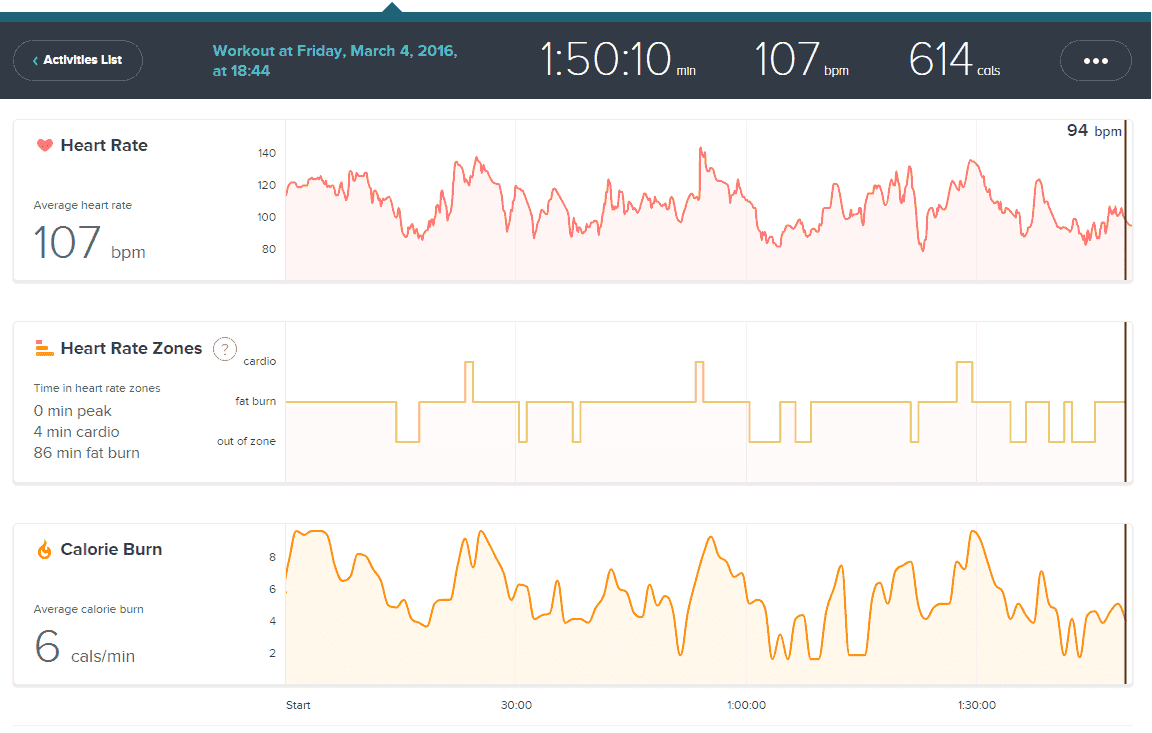Image resolution: width=1152 pixels, height=733 pixels.
Task: Click the flame icon beside Calorie Burn
Action: 44,550
